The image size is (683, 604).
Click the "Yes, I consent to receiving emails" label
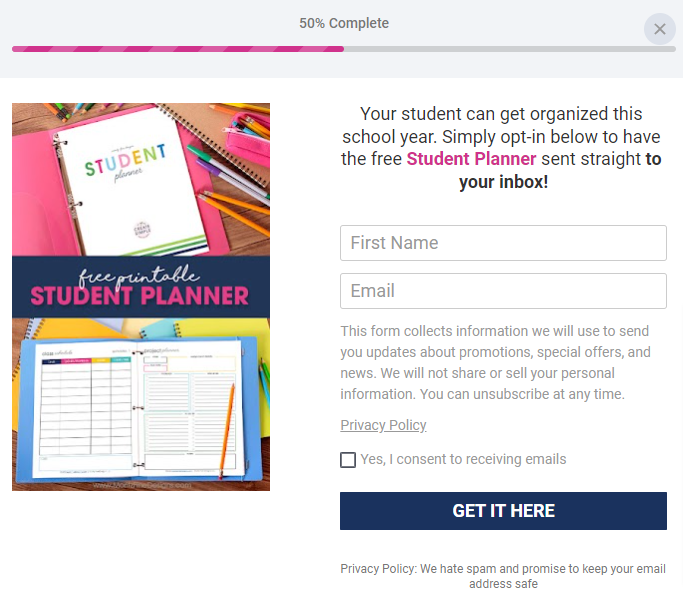tap(463, 459)
